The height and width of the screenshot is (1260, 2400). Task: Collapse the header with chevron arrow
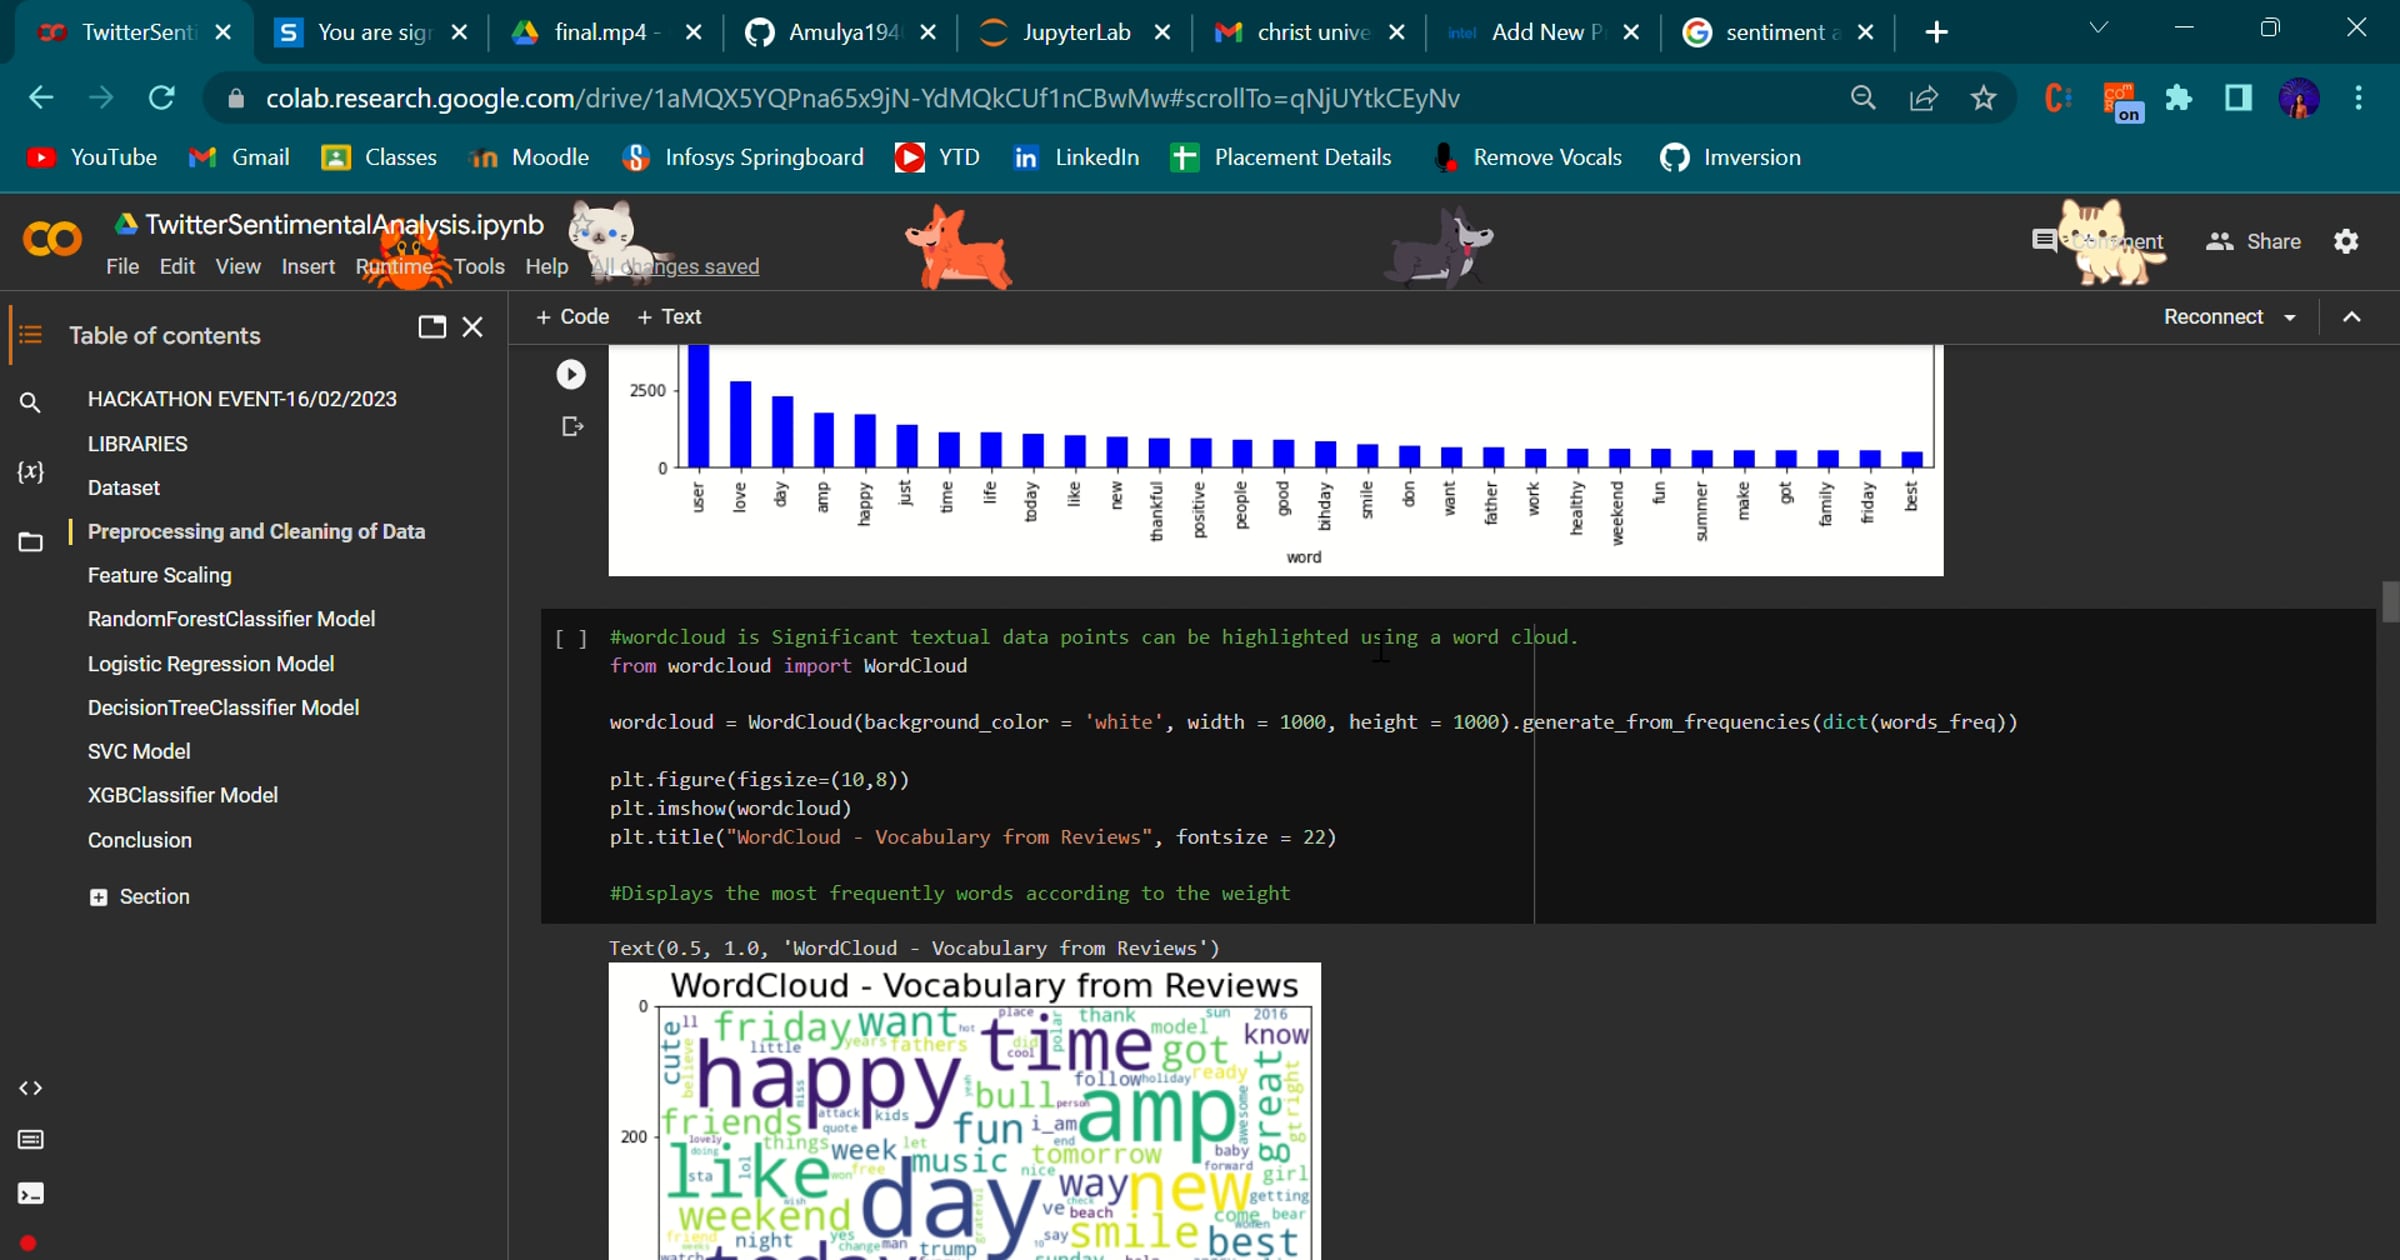pyautogui.click(x=2351, y=317)
